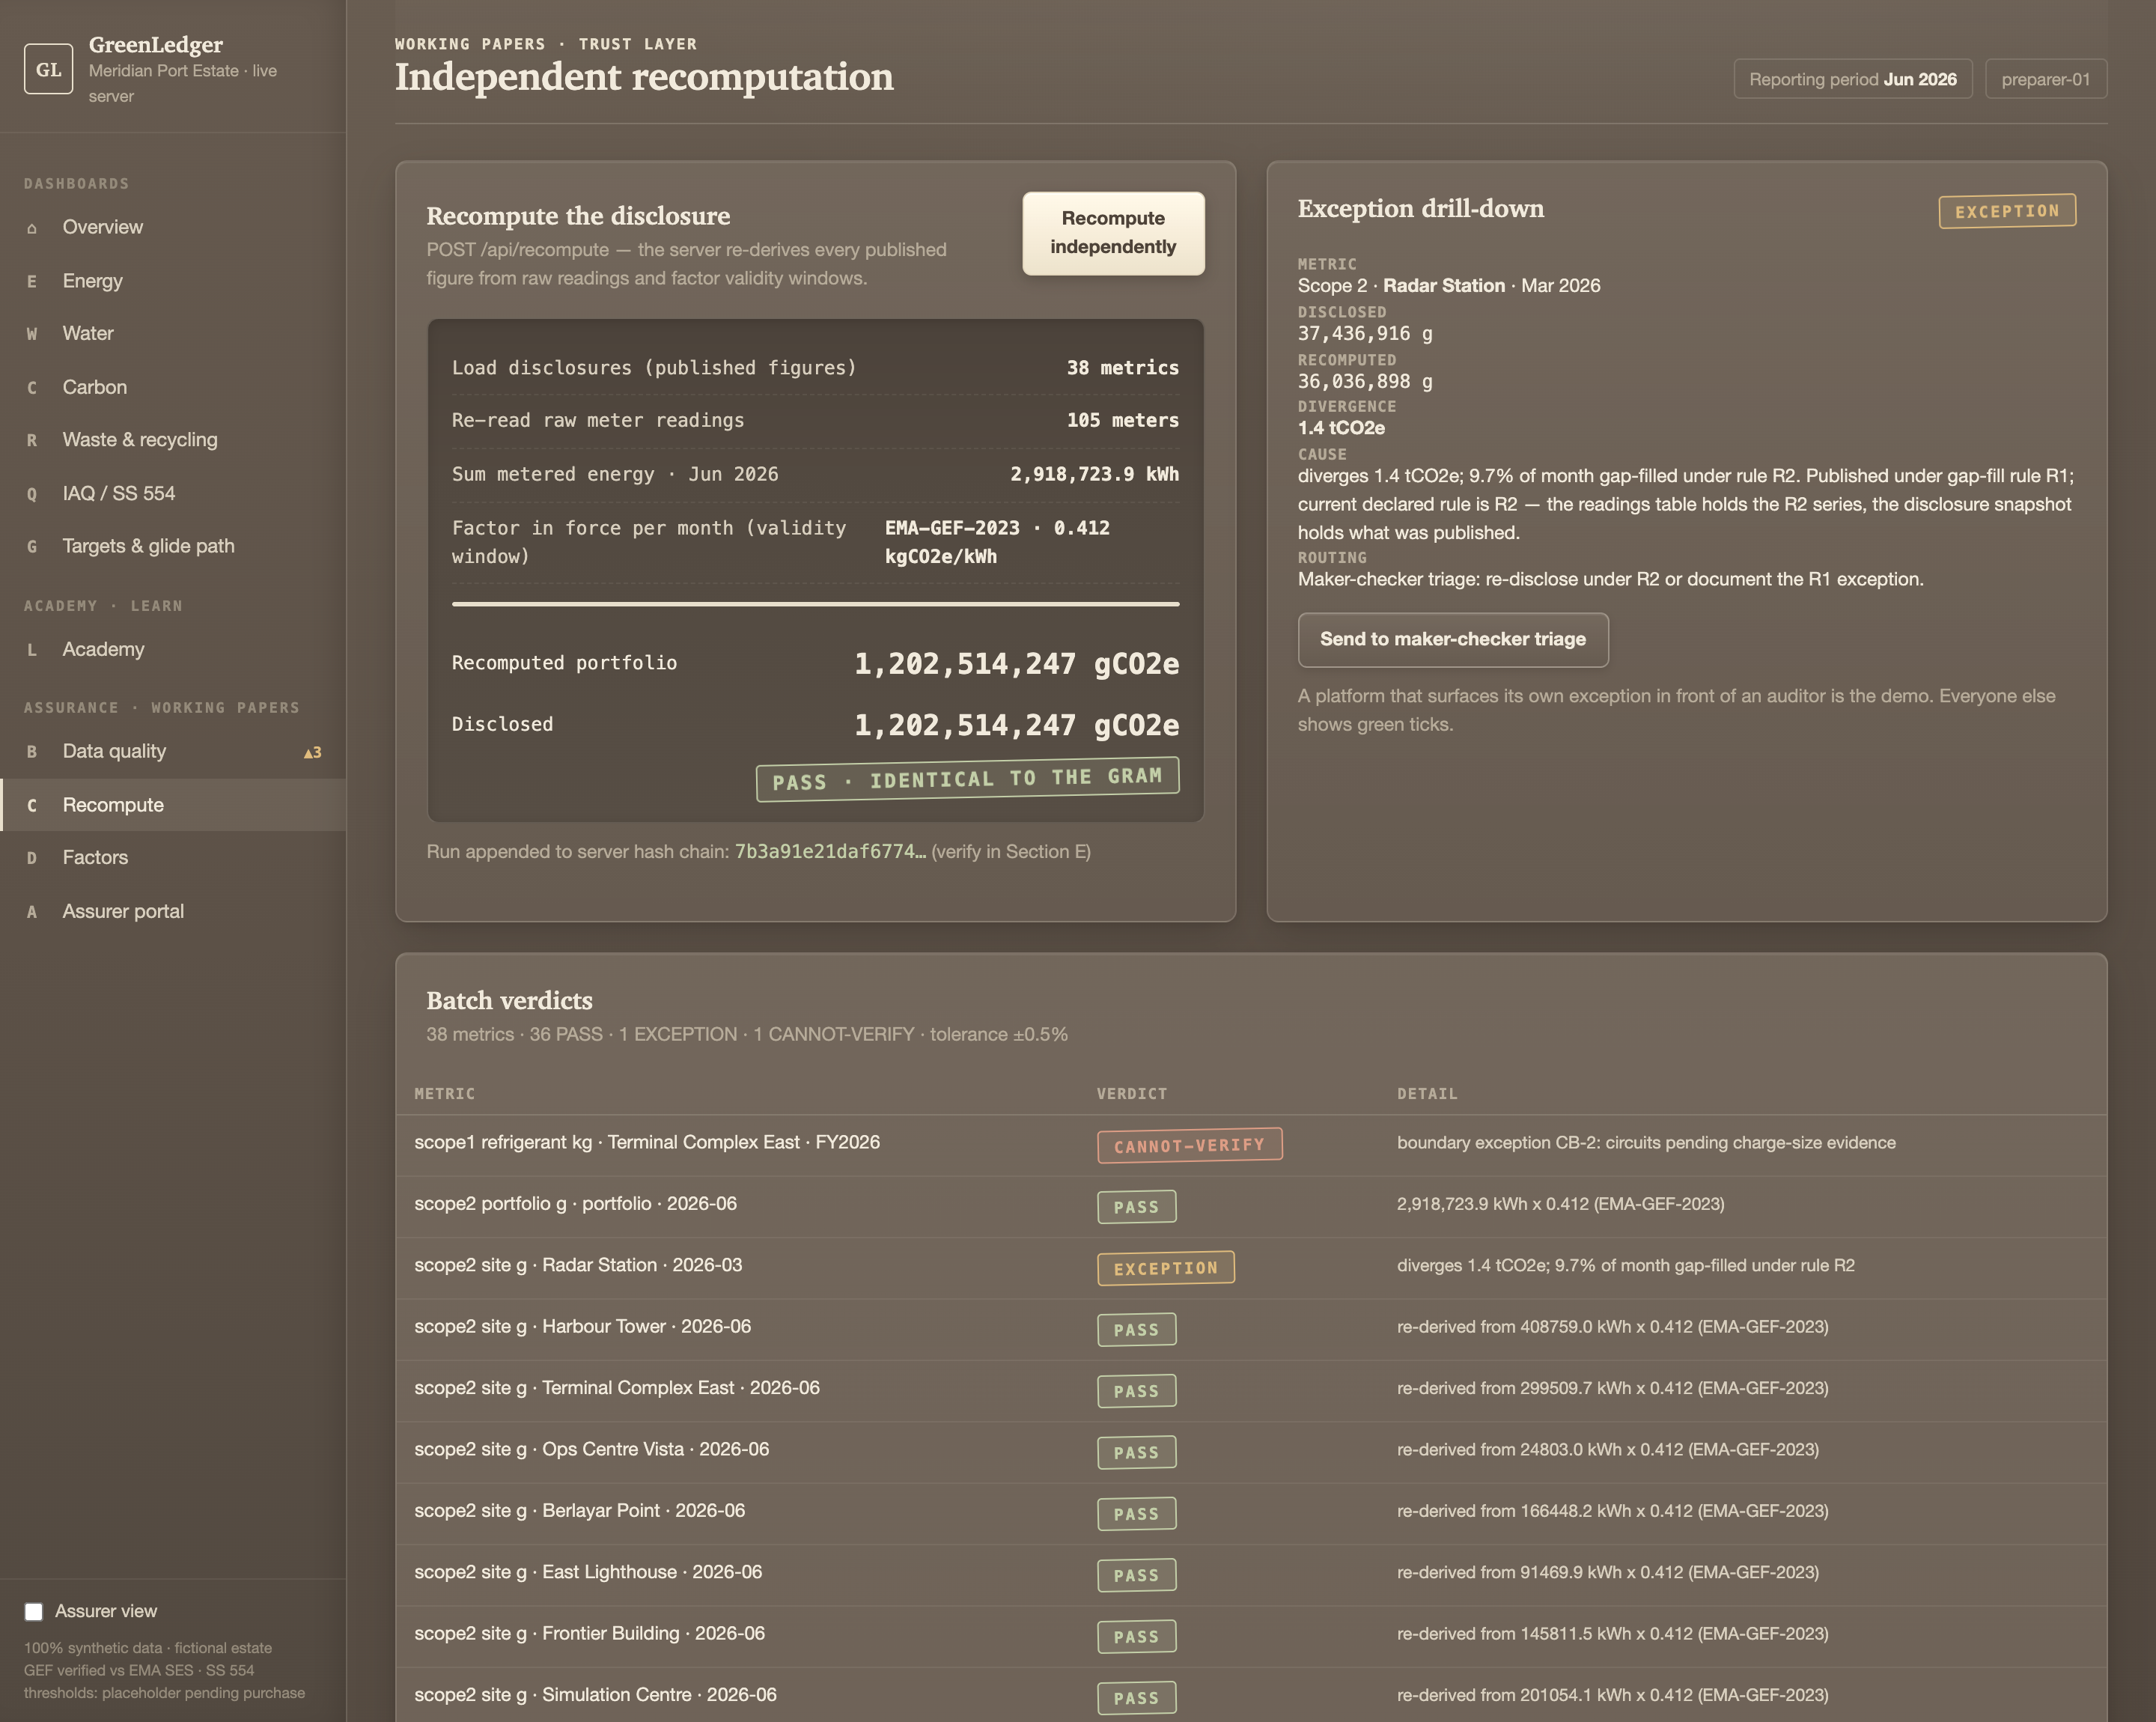
Task: Click the Q icon beside IAQ
Action: 32,494
